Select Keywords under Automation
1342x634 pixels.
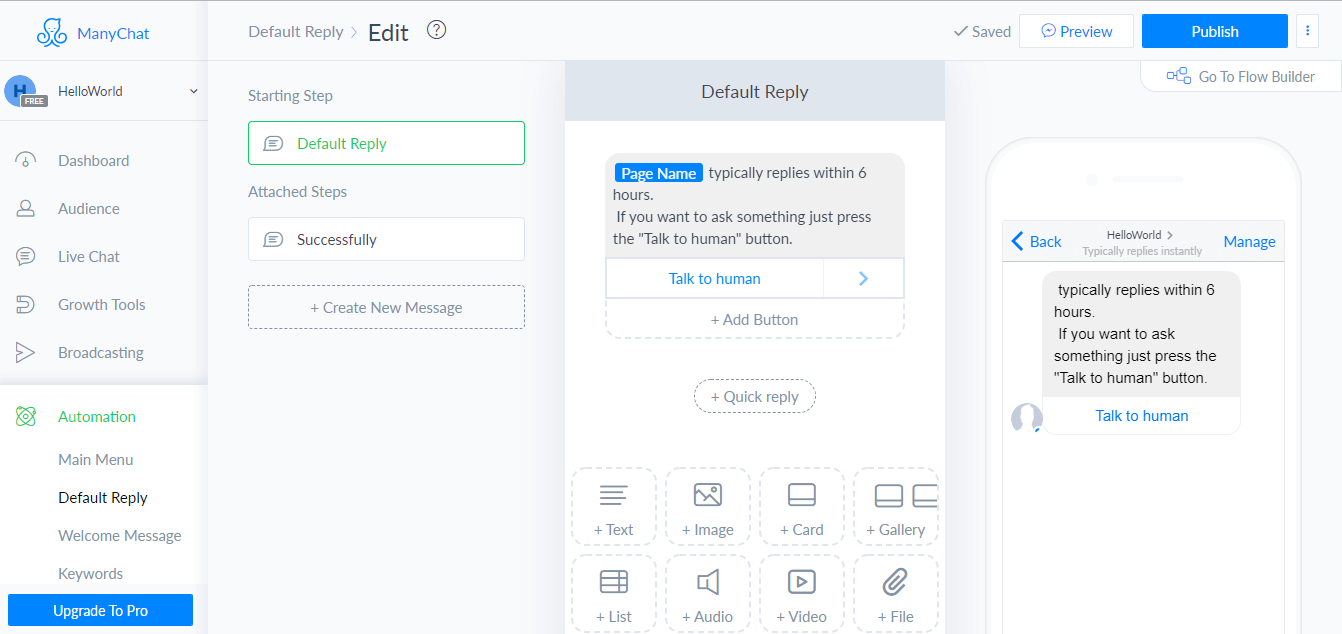90,574
